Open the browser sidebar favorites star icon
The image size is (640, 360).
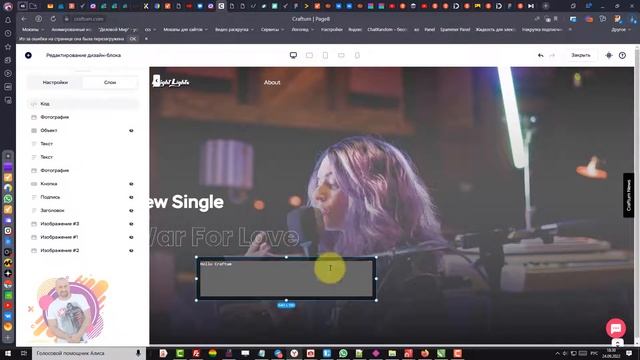click(8, 47)
